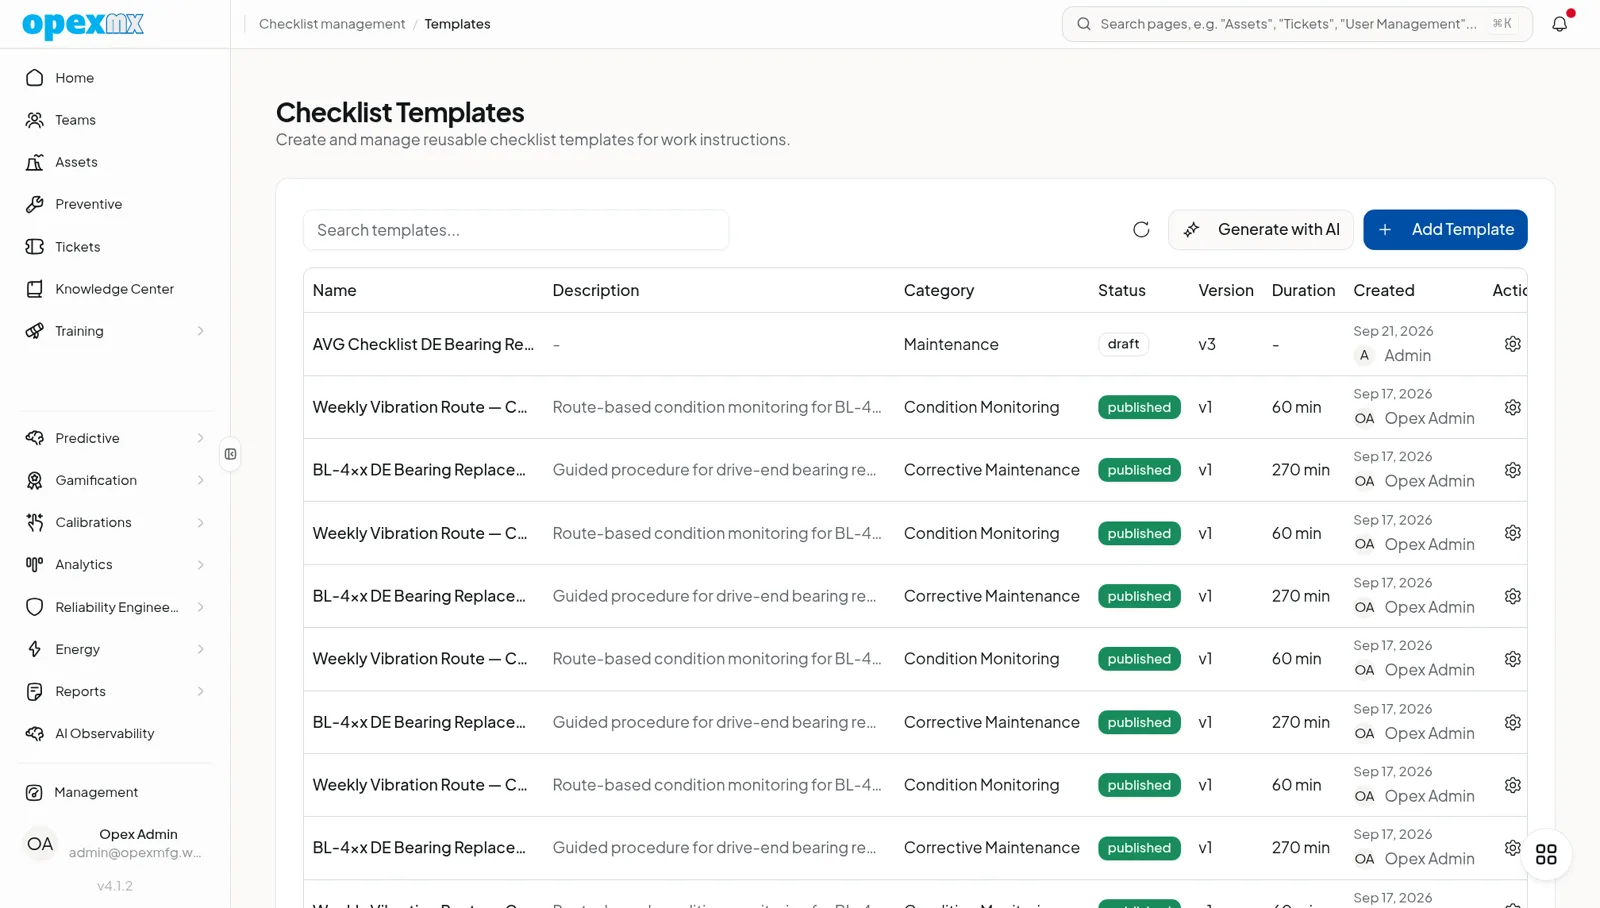Click the Category column header
Image resolution: width=1600 pixels, height=908 pixels.
click(938, 290)
